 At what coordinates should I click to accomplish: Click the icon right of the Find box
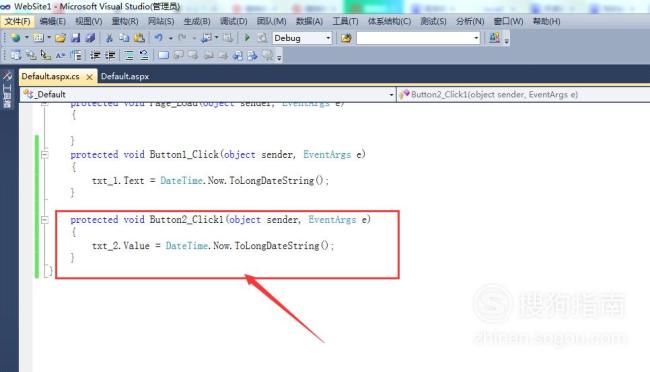(x=494, y=38)
